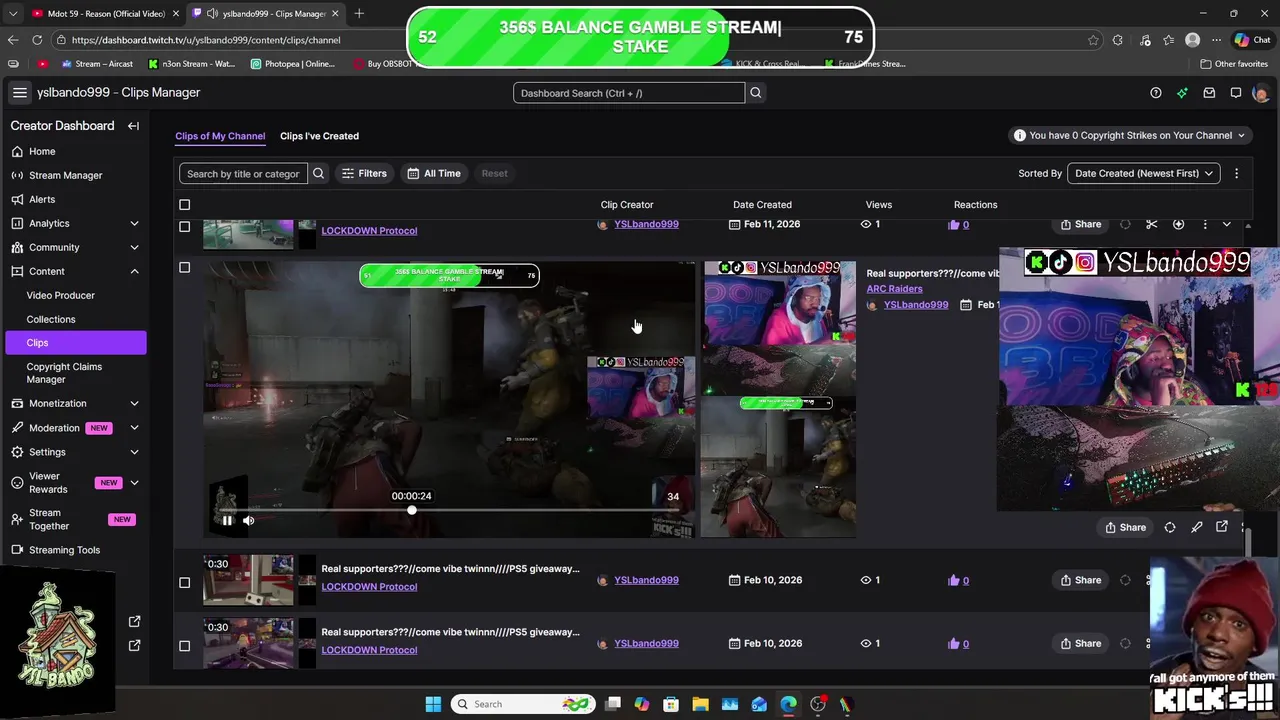This screenshot has height=720, width=1280.
Task: Open the All Time date range selector
Action: (434, 173)
